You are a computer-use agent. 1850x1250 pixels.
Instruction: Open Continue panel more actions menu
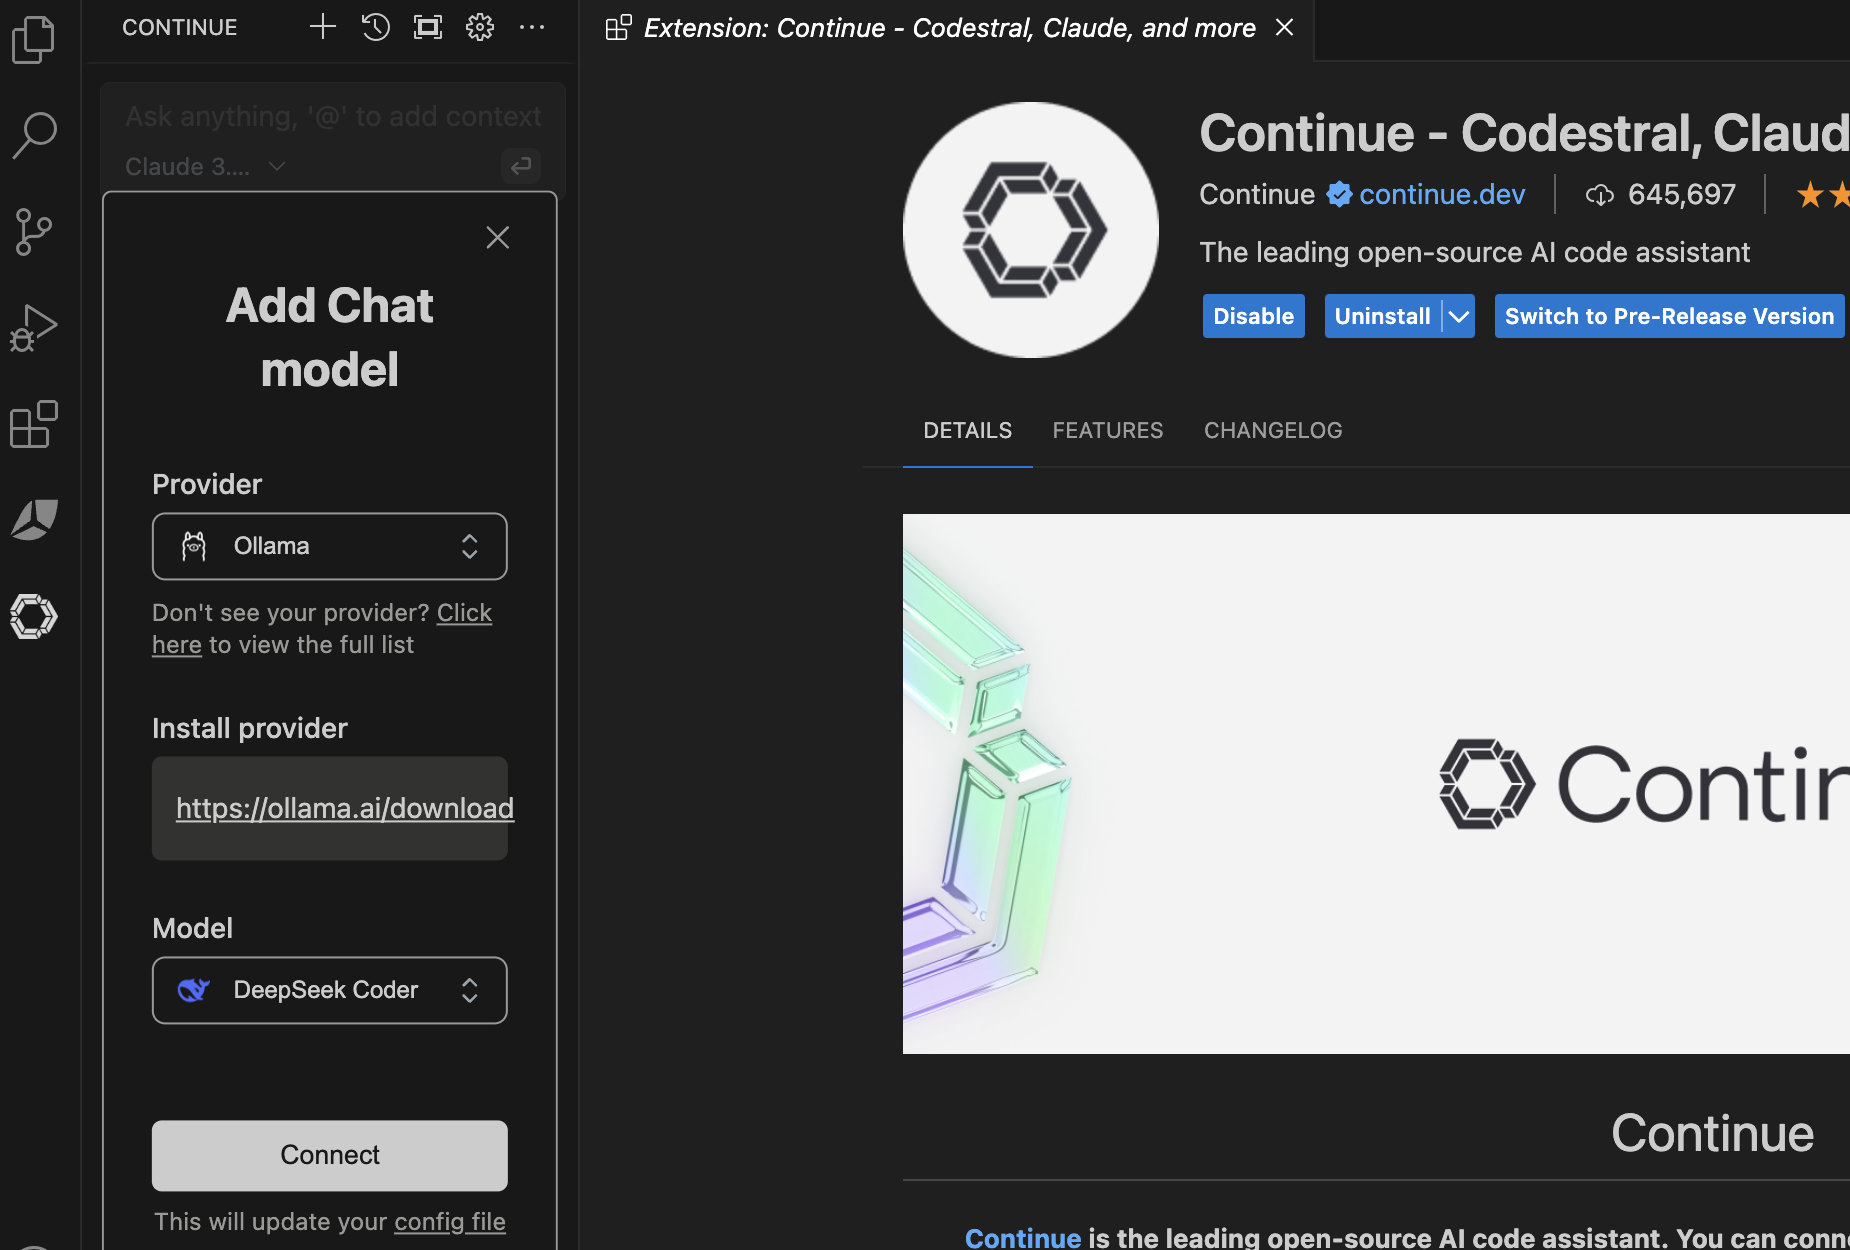(x=532, y=27)
